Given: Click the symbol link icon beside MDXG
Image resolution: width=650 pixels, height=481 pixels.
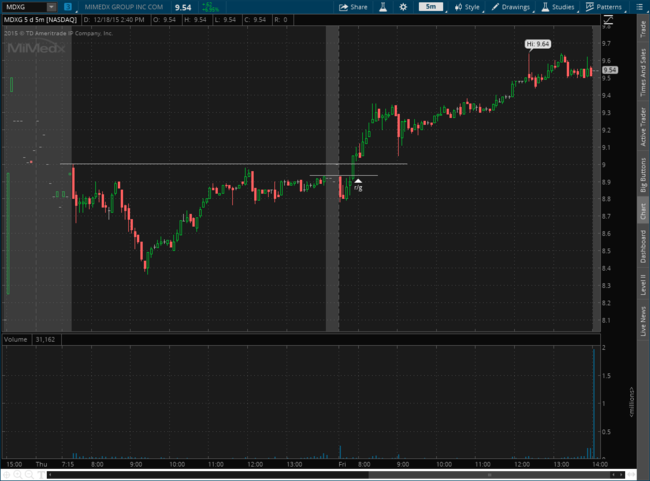Looking at the screenshot, I should [67, 7].
